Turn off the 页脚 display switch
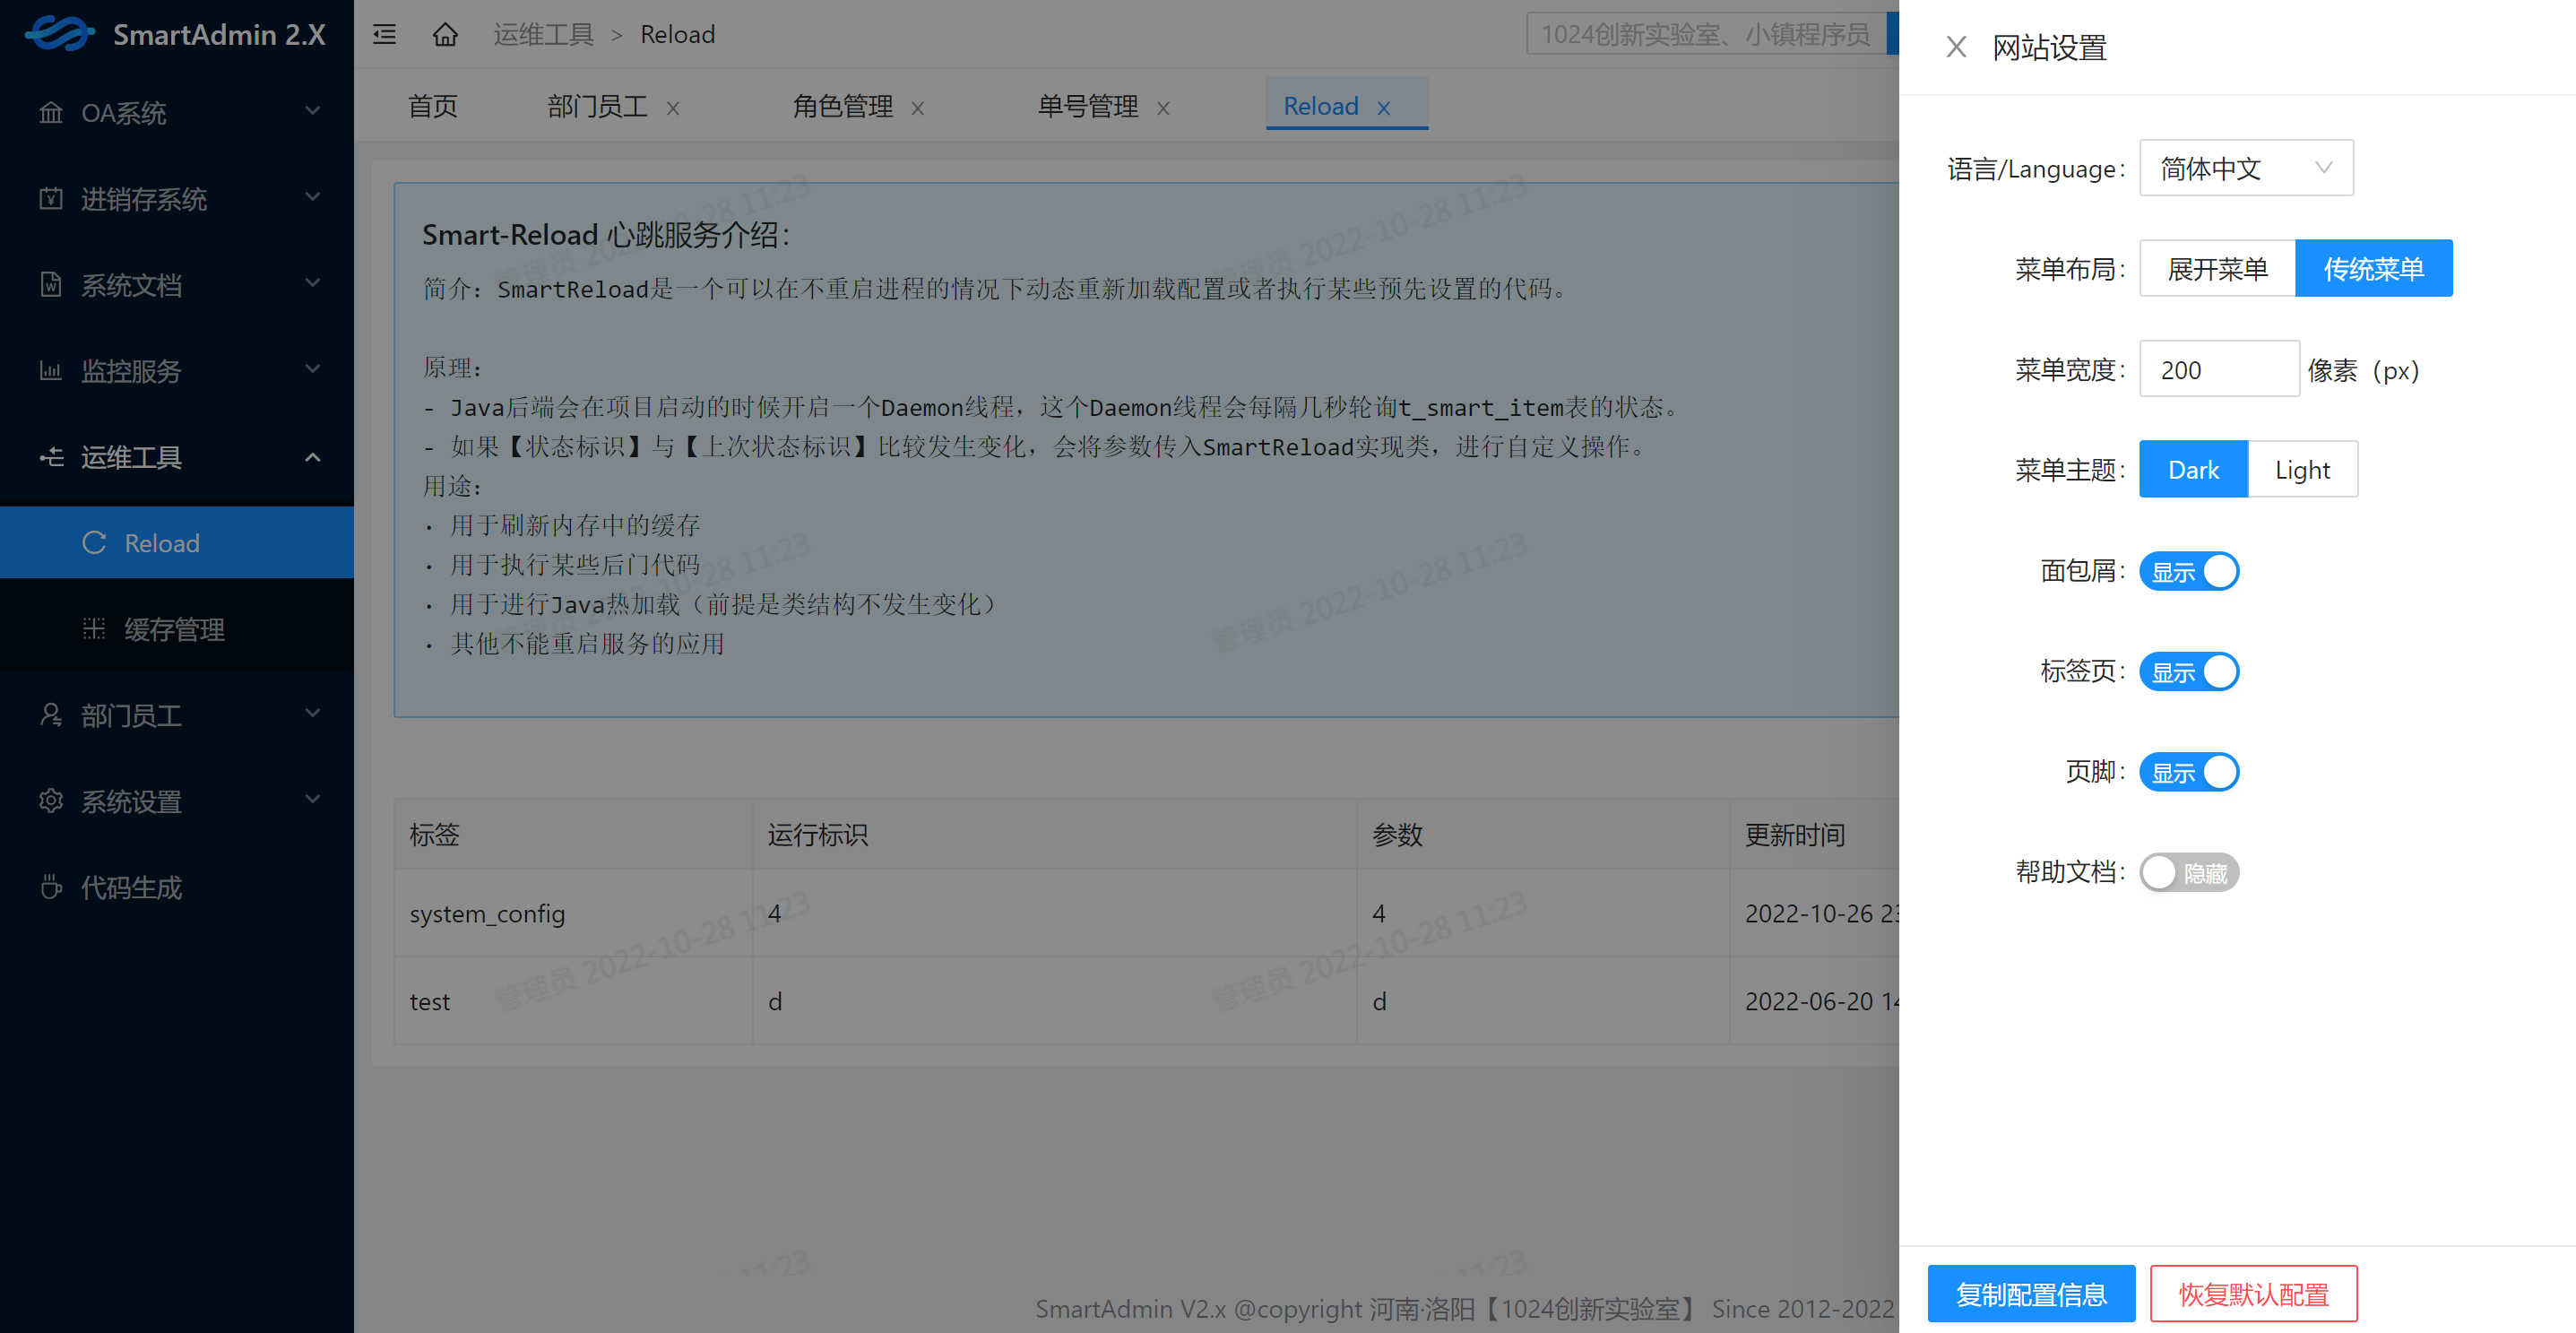The width and height of the screenshot is (2576, 1333). [x=2188, y=773]
